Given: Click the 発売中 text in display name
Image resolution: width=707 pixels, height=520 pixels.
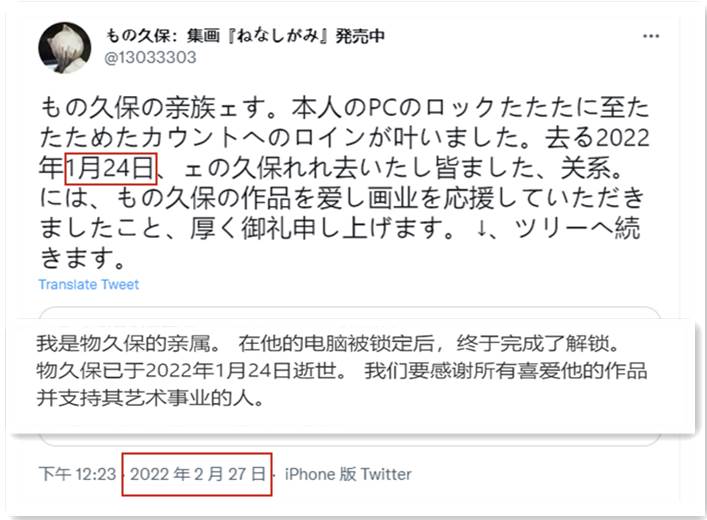Looking at the screenshot, I should pos(360,36).
